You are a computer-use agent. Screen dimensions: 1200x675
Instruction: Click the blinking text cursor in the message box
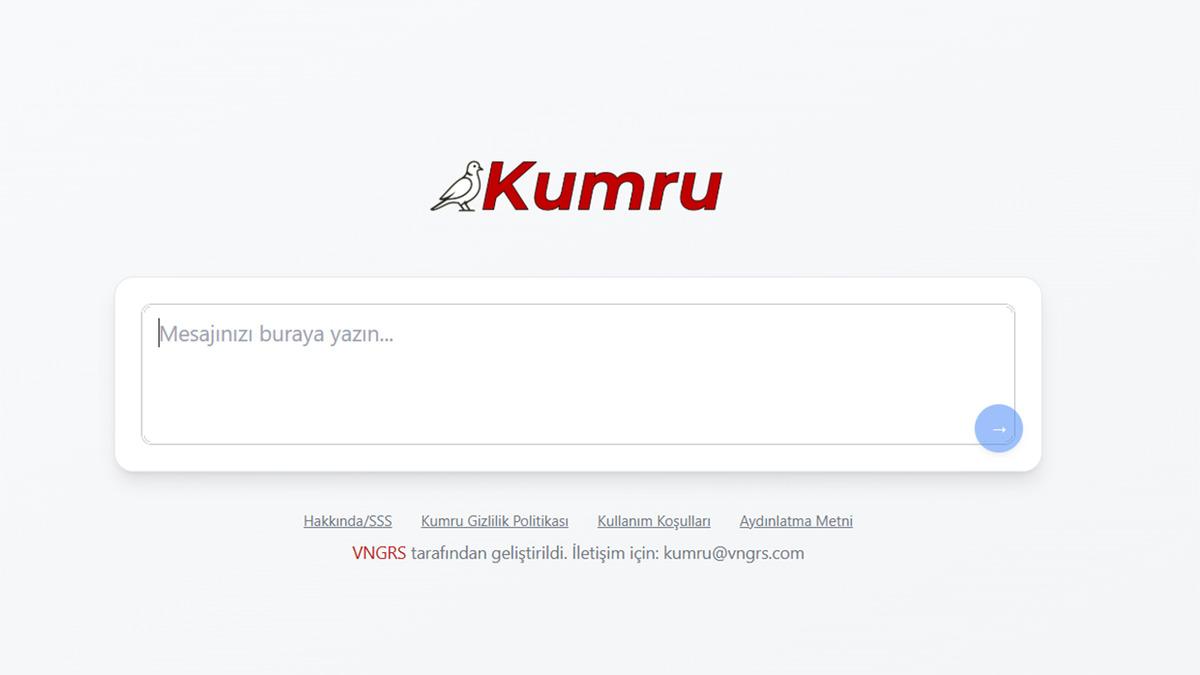[x=159, y=334]
